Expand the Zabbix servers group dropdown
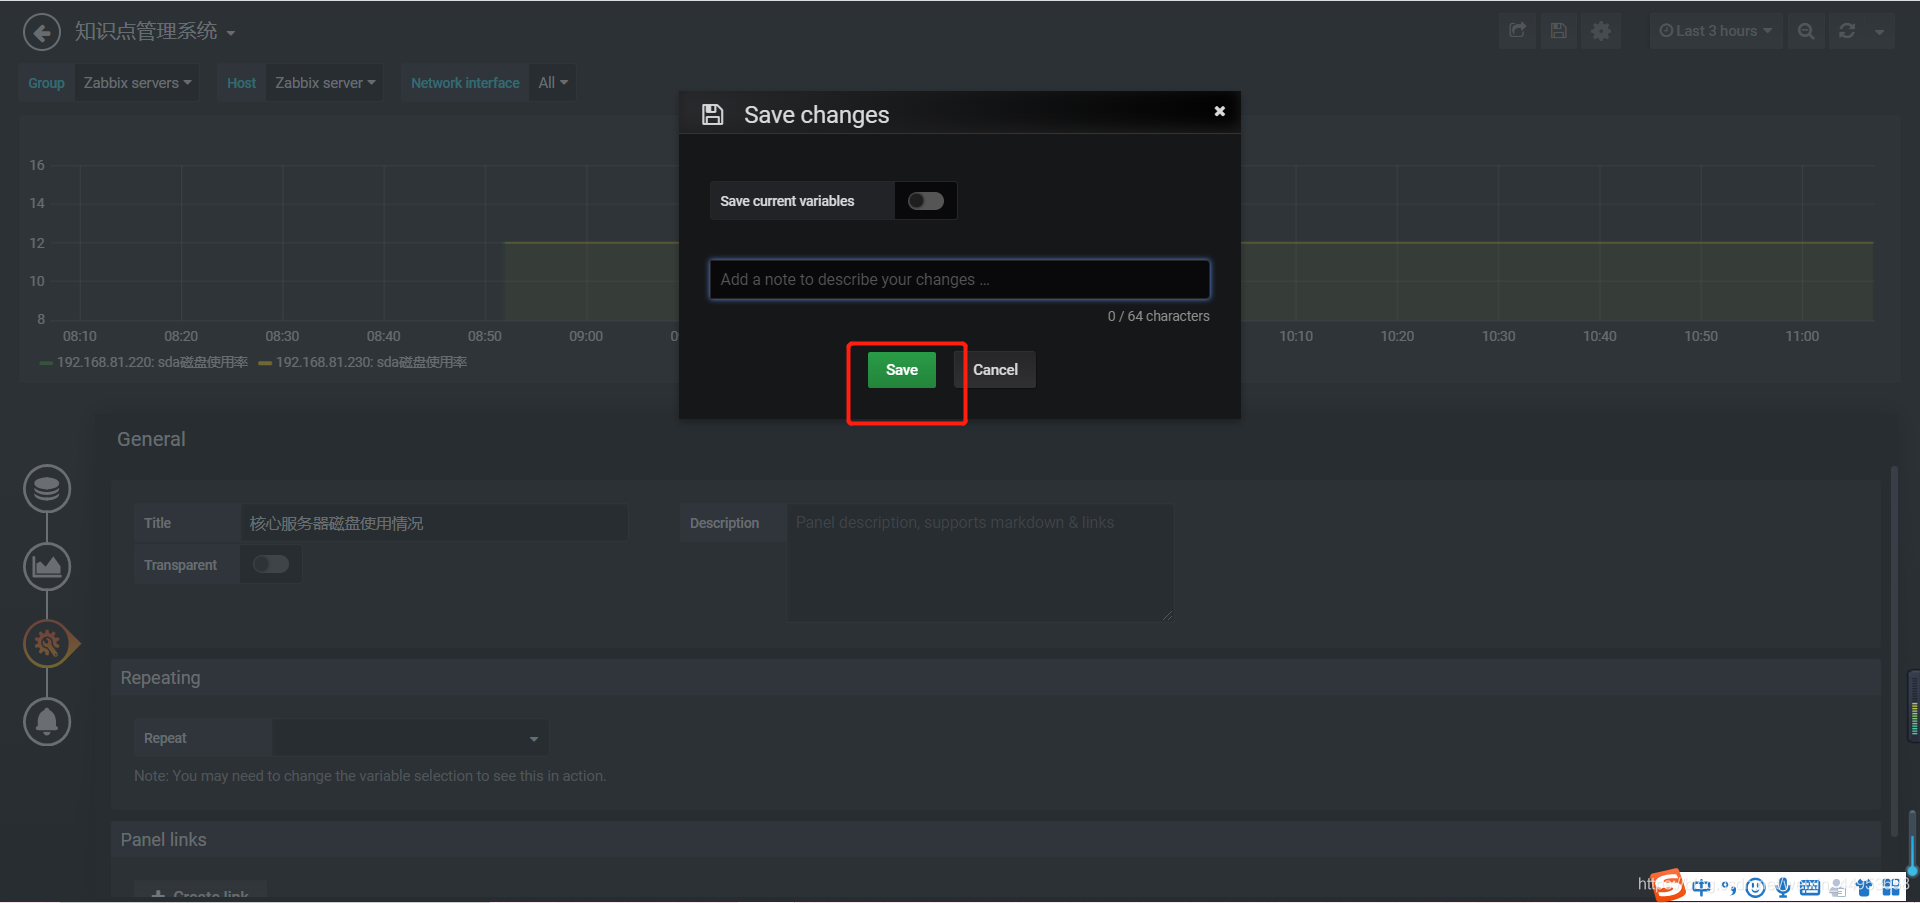Viewport: 1920px width, 903px height. point(137,83)
